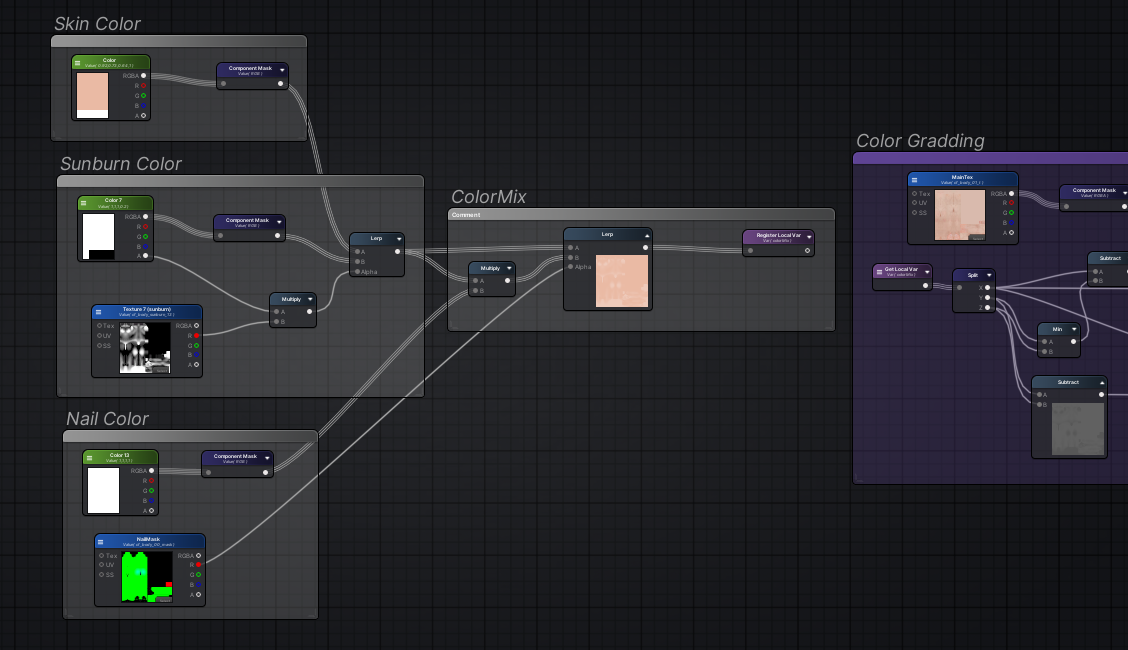Click UV input port of NailMask node
This screenshot has width=1128, height=650.
click(101, 565)
